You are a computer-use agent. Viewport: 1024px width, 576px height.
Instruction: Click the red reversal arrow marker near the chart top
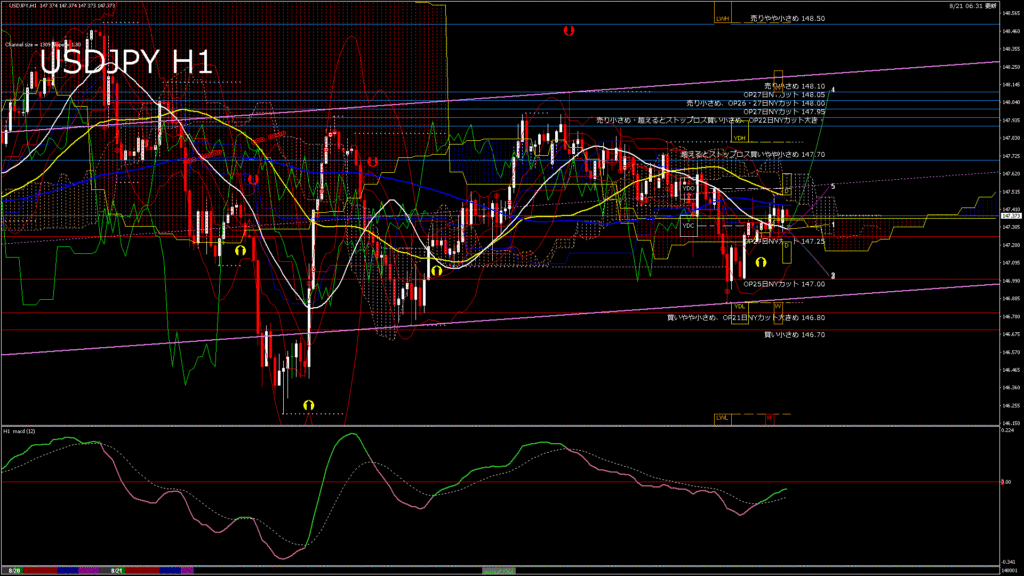568,31
